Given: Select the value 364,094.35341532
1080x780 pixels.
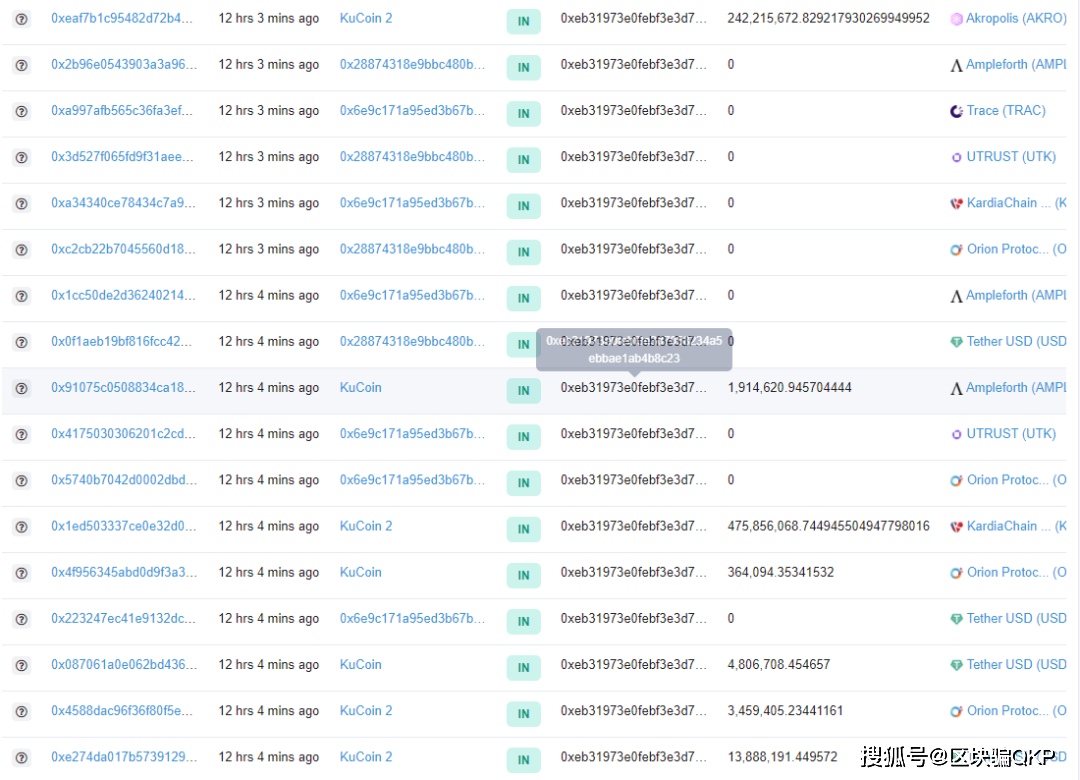Looking at the screenshot, I should coord(780,573).
